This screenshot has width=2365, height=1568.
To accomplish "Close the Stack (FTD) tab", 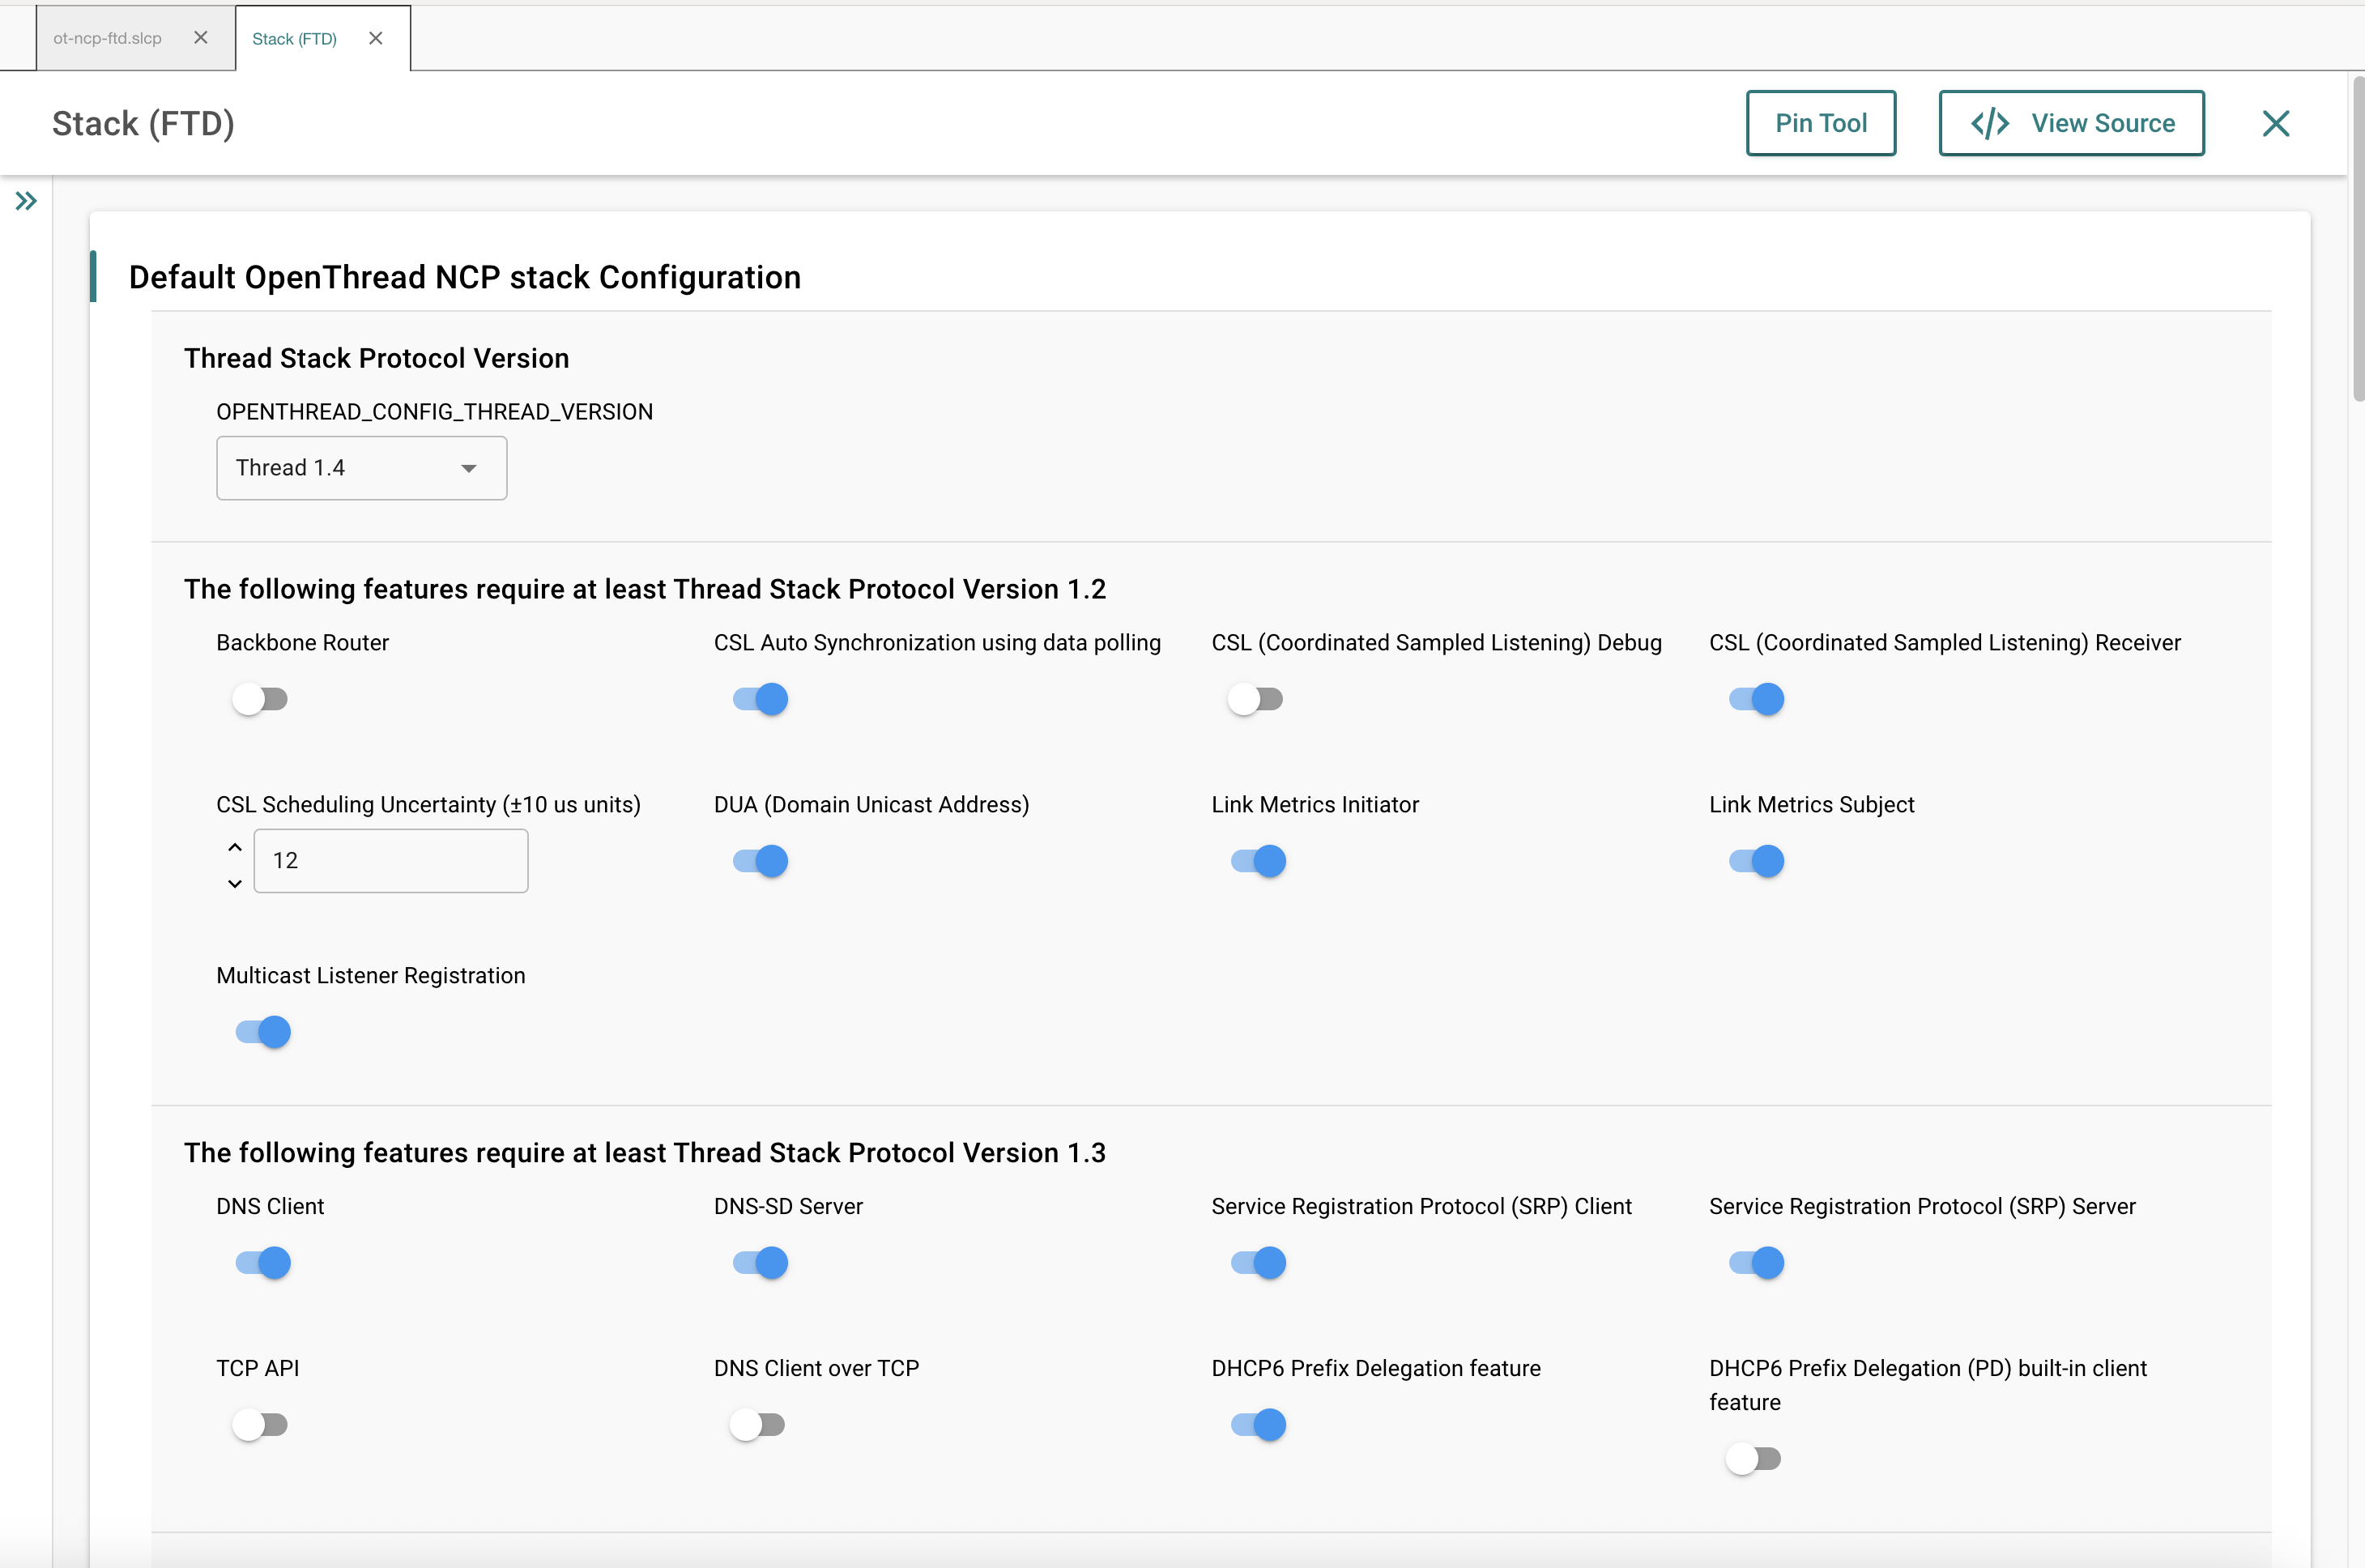I will point(376,38).
